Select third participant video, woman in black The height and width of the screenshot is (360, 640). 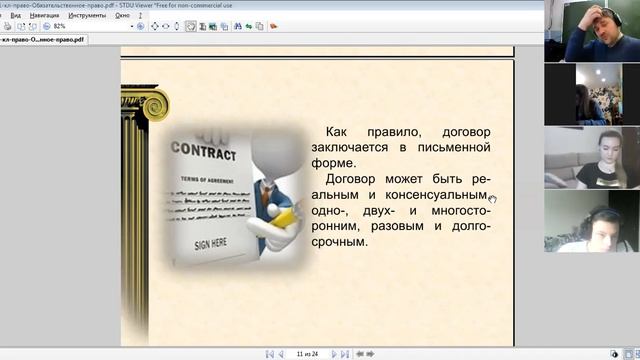pos(592,158)
